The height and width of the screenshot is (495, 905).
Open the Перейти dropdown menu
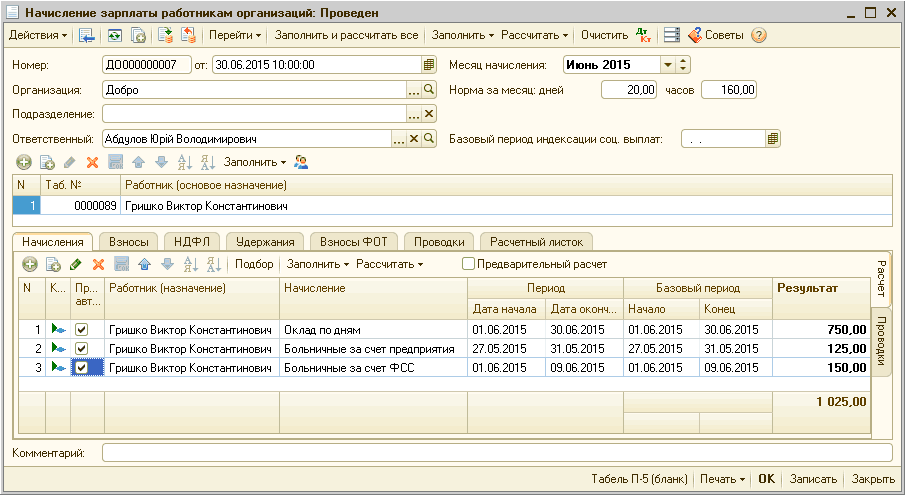pyautogui.click(x=235, y=35)
